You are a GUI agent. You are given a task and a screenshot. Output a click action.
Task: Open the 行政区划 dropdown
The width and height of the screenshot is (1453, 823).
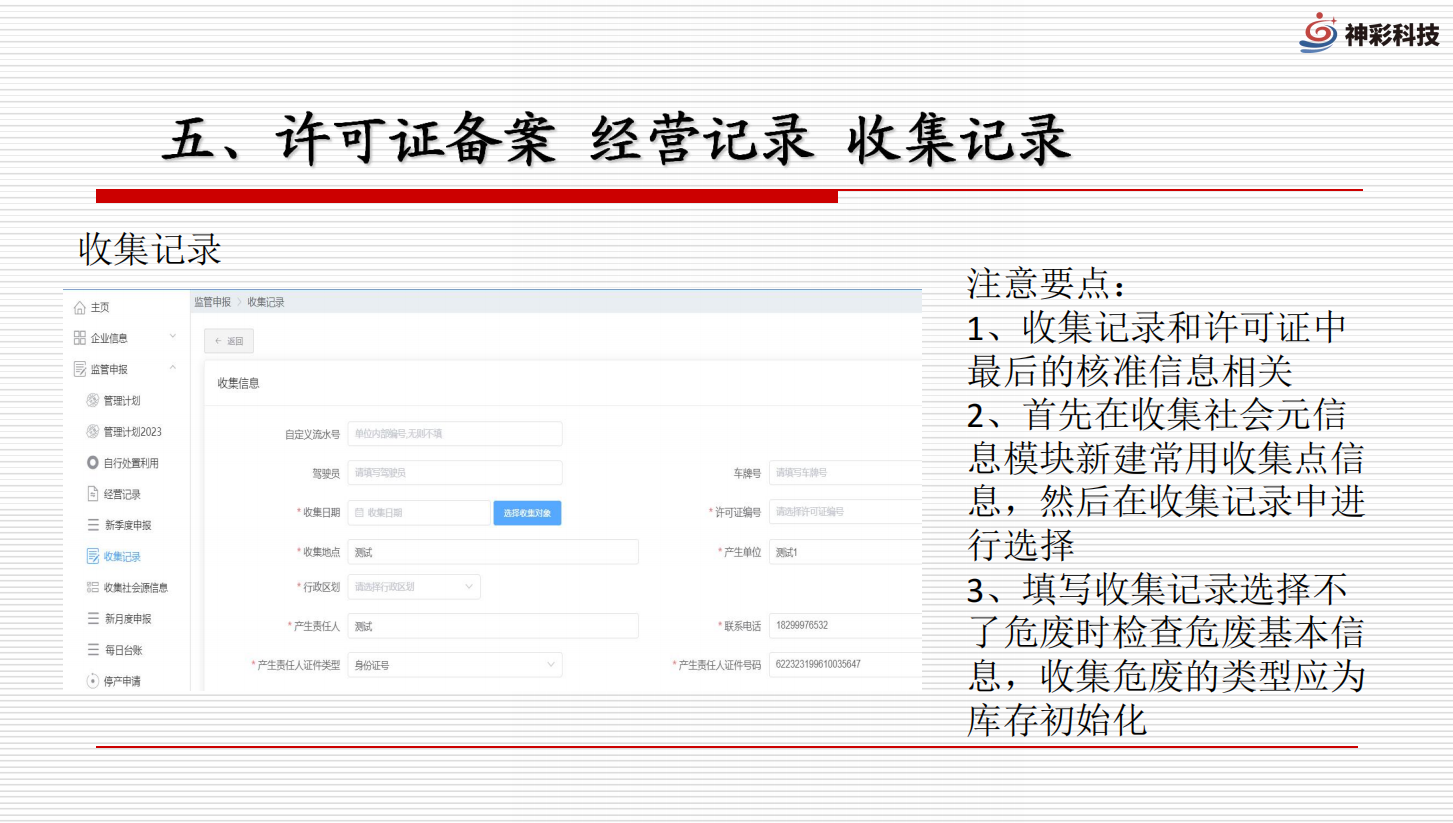point(413,587)
